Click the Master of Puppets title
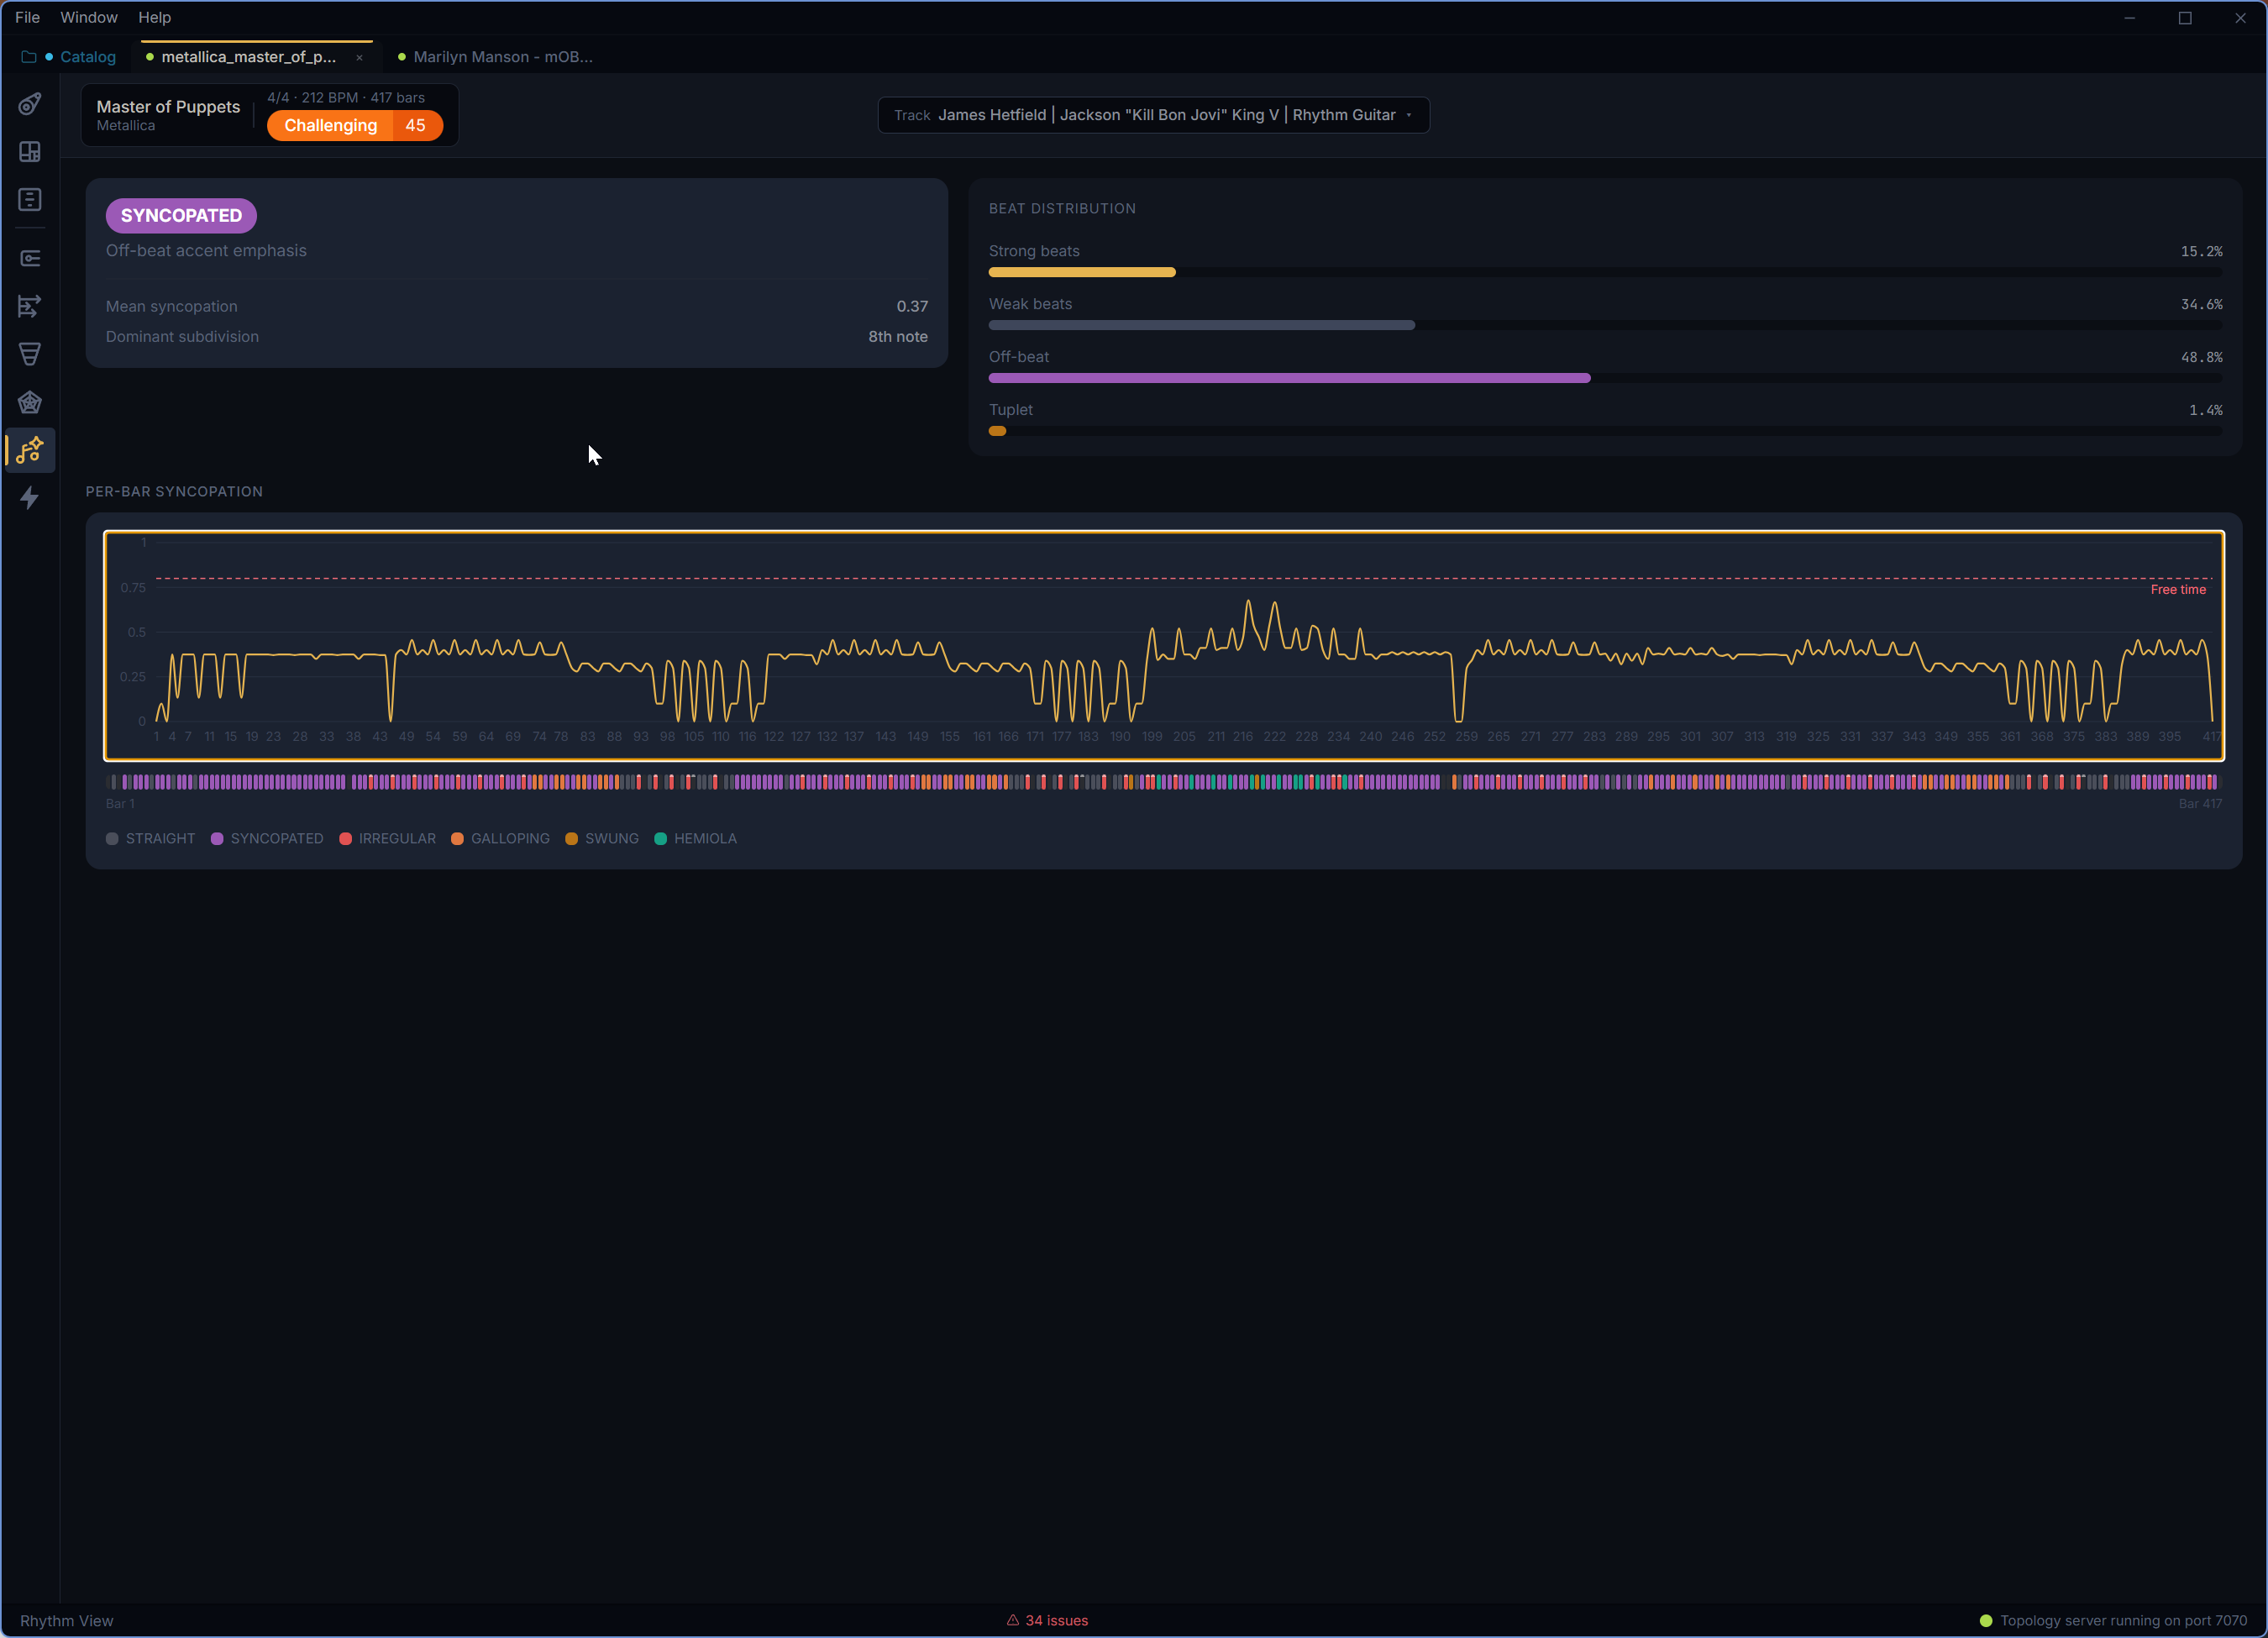This screenshot has height=1638, width=2268. 168,106
